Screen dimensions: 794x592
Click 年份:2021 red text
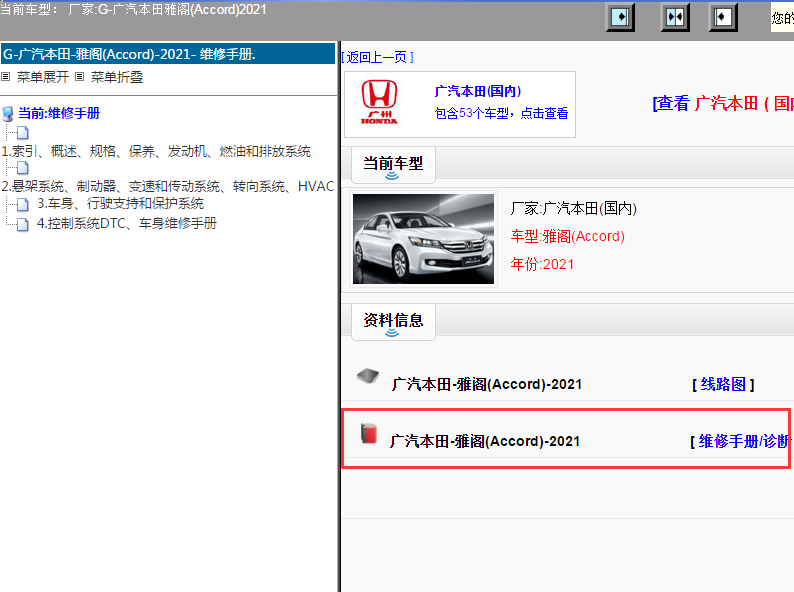click(542, 264)
